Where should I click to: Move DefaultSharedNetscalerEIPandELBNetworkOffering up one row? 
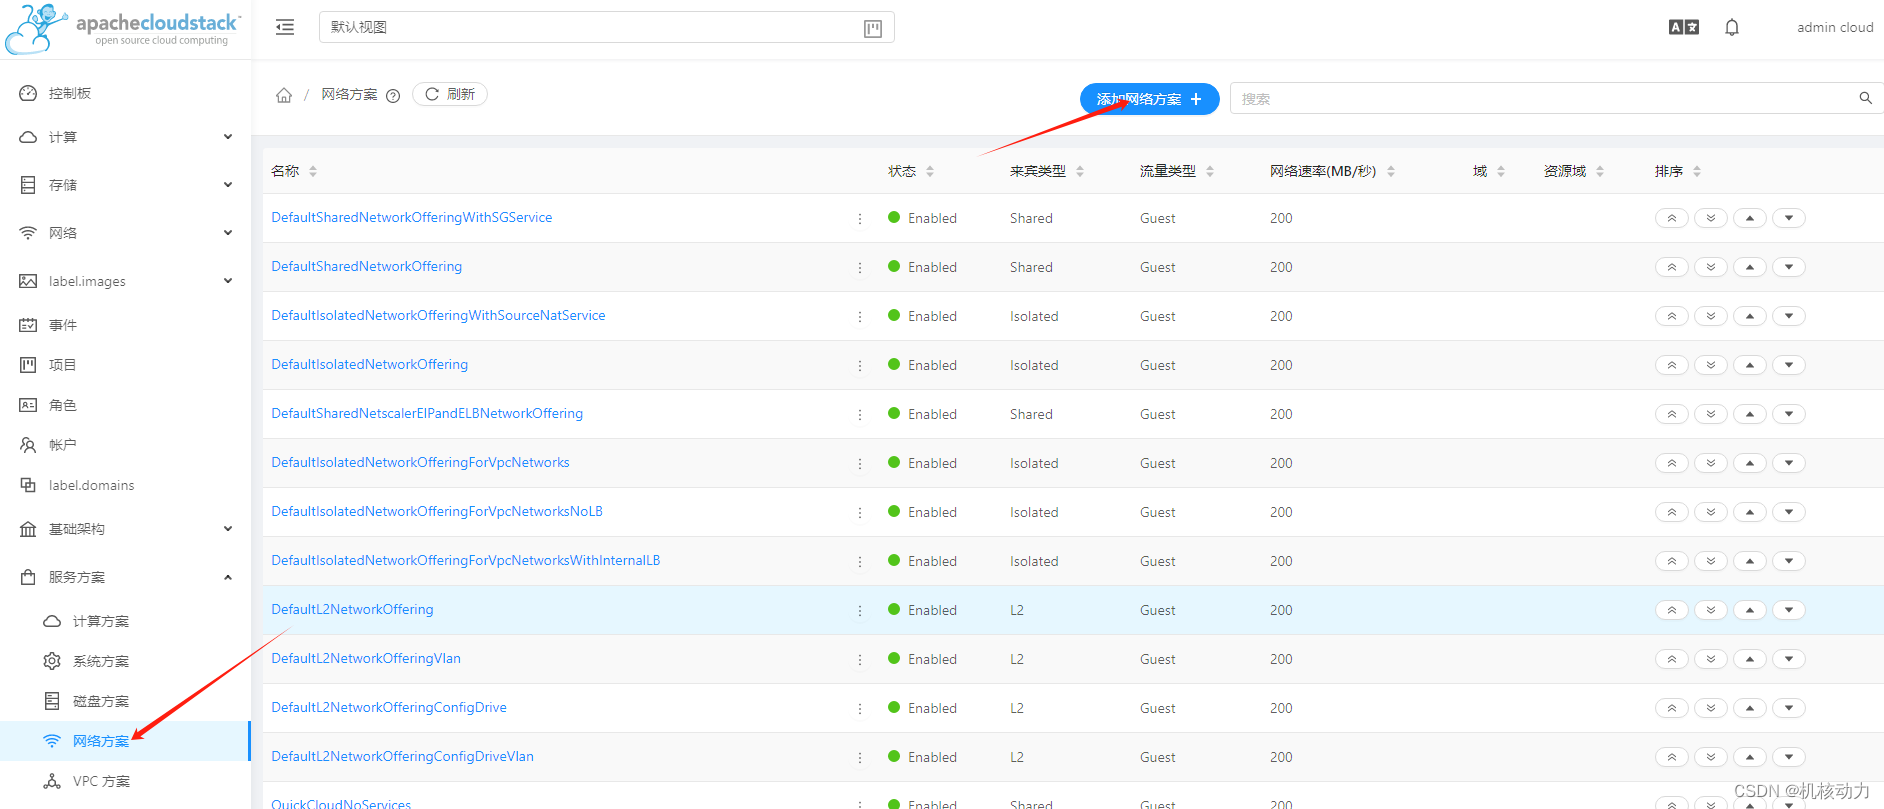(1750, 414)
